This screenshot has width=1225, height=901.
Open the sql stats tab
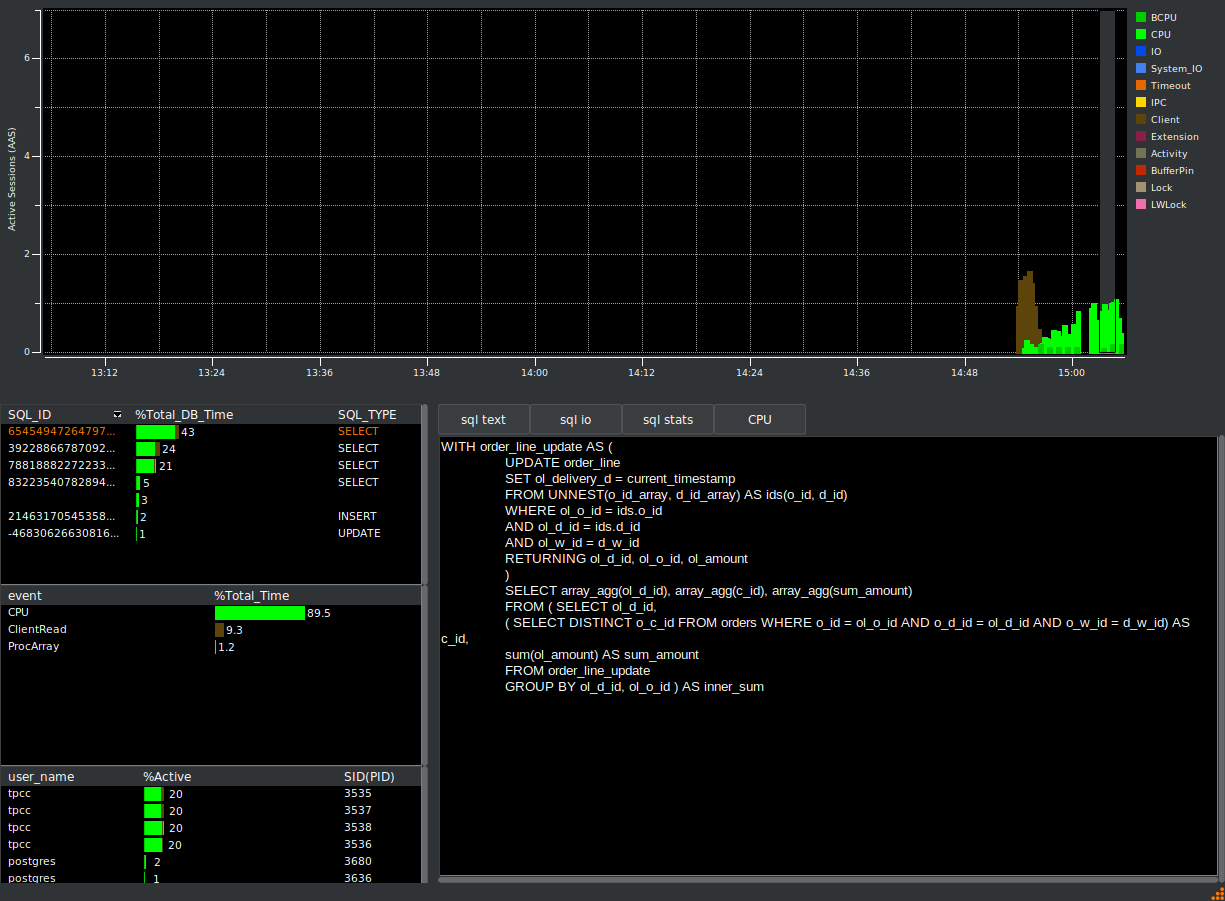tap(667, 420)
